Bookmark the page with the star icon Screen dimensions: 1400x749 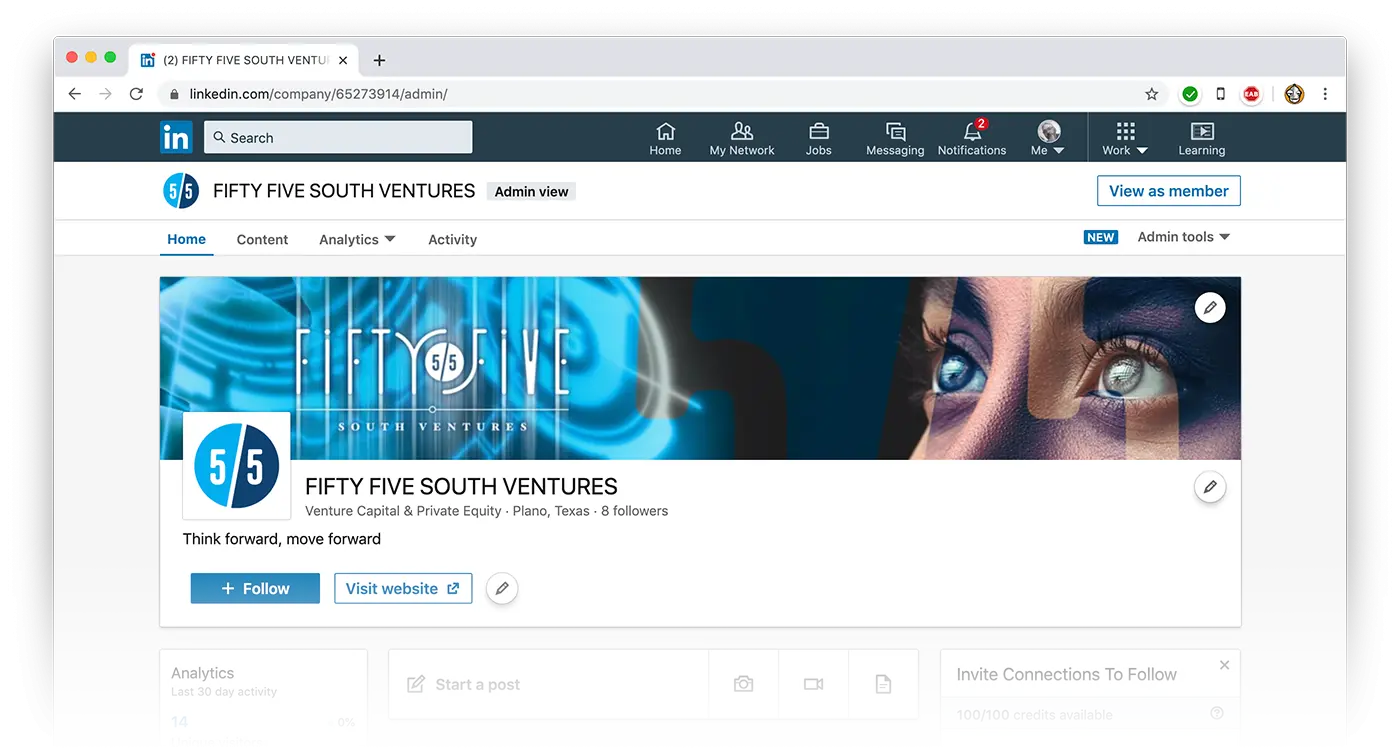(x=1152, y=94)
